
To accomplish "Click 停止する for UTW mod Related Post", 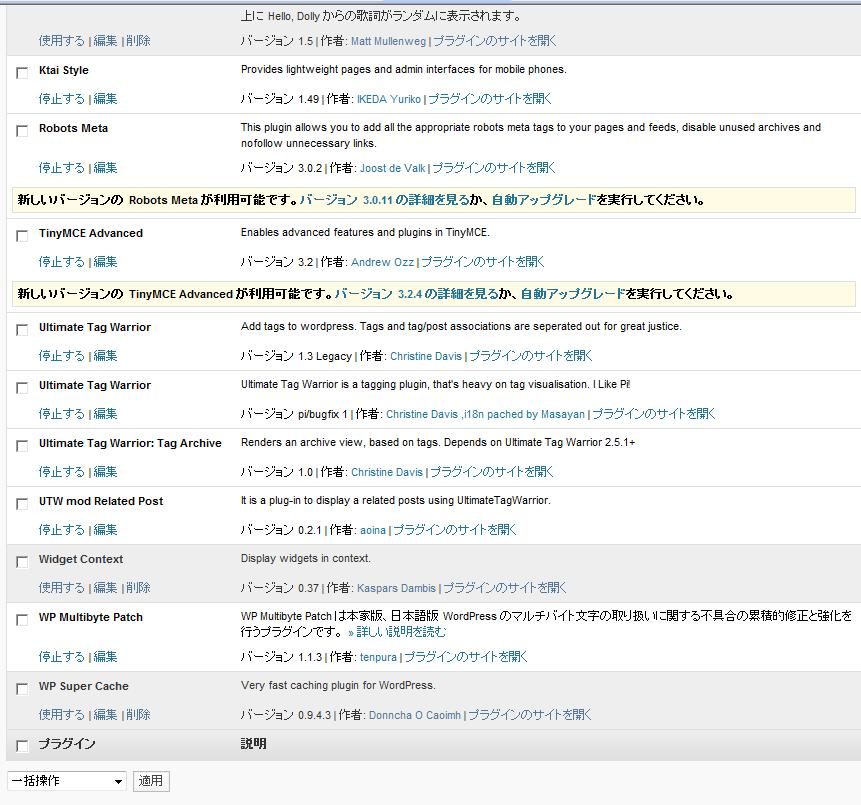I will 62,530.
